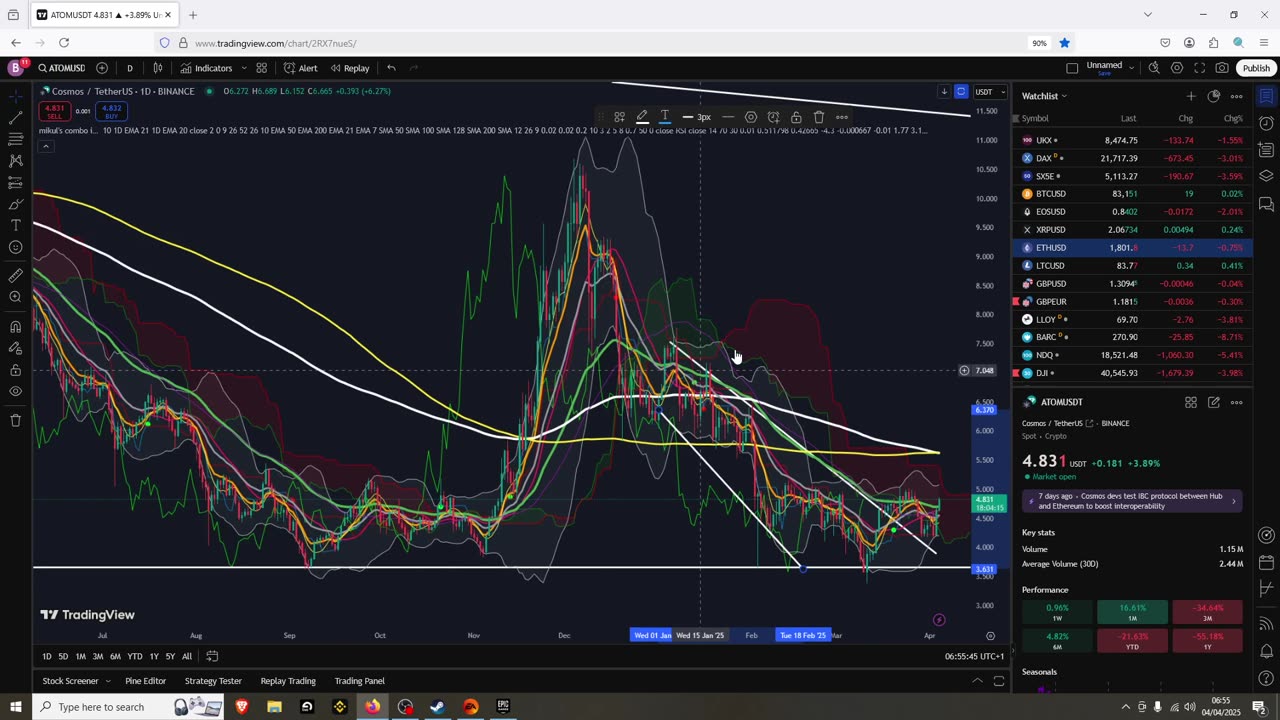Select the ruler measure tool
The width and height of the screenshot is (1280, 720).
(x=15, y=275)
